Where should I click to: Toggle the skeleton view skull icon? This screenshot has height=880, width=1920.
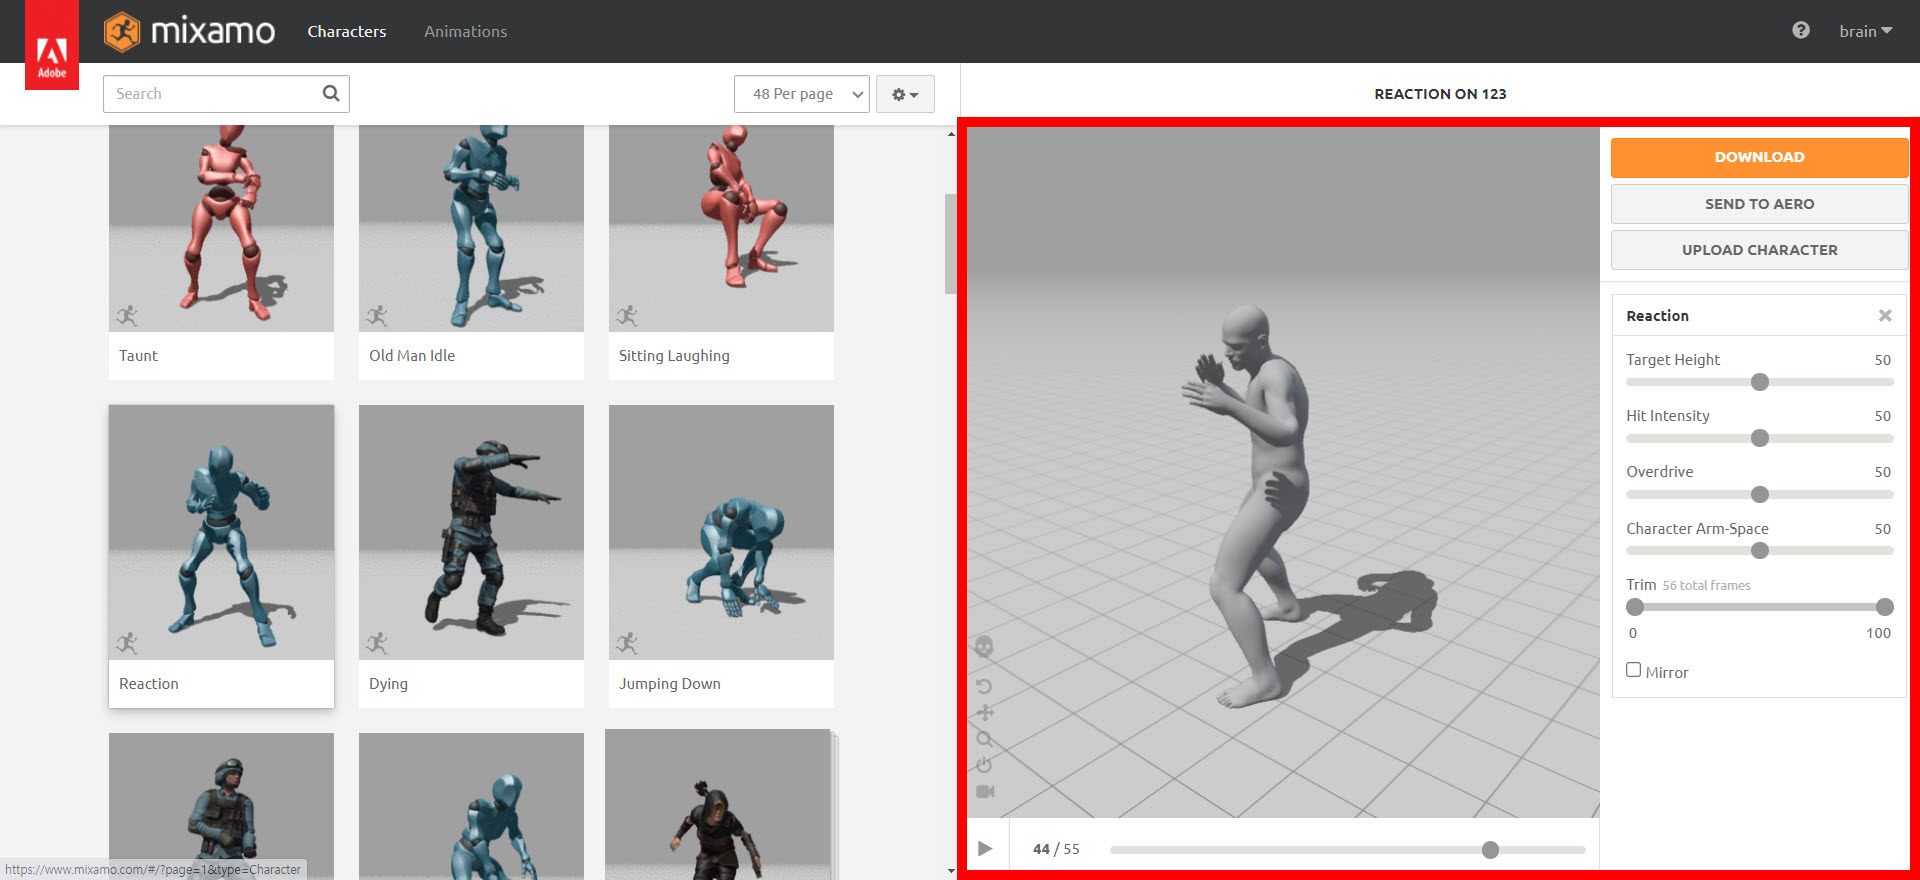tap(984, 647)
